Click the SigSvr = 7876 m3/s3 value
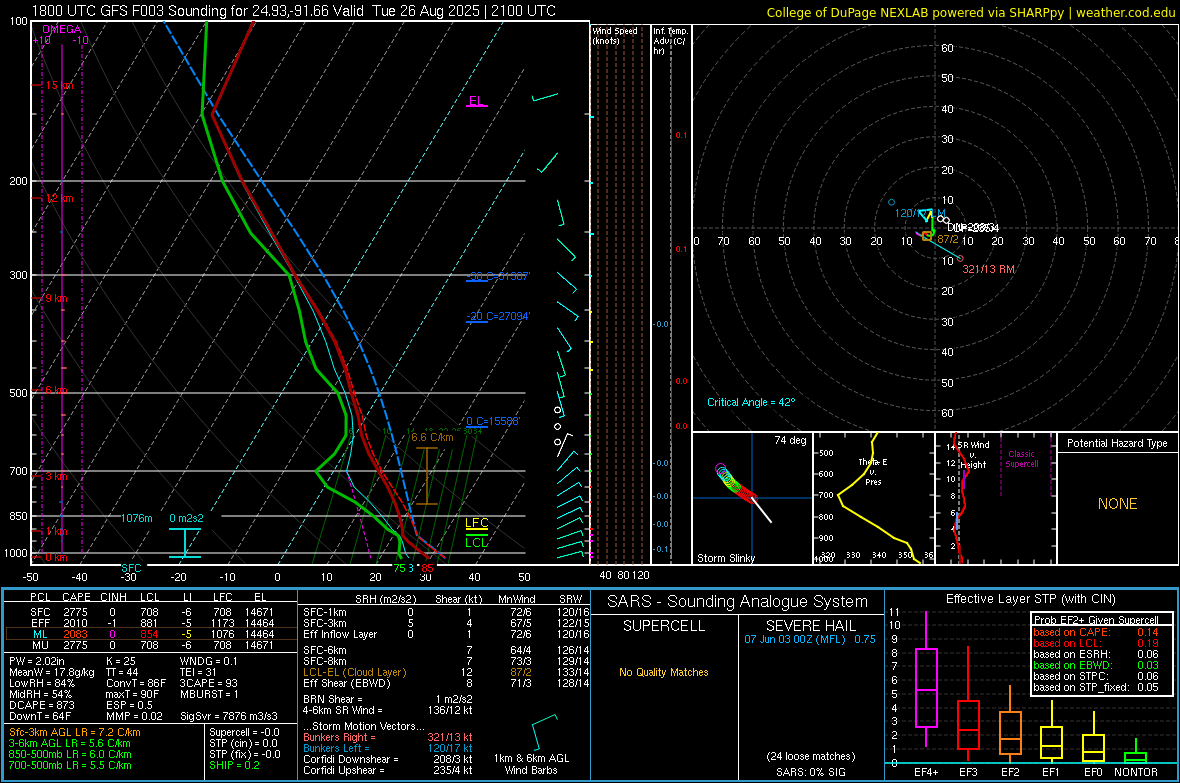This screenshot has width=1180, height=783. point(229,716)
